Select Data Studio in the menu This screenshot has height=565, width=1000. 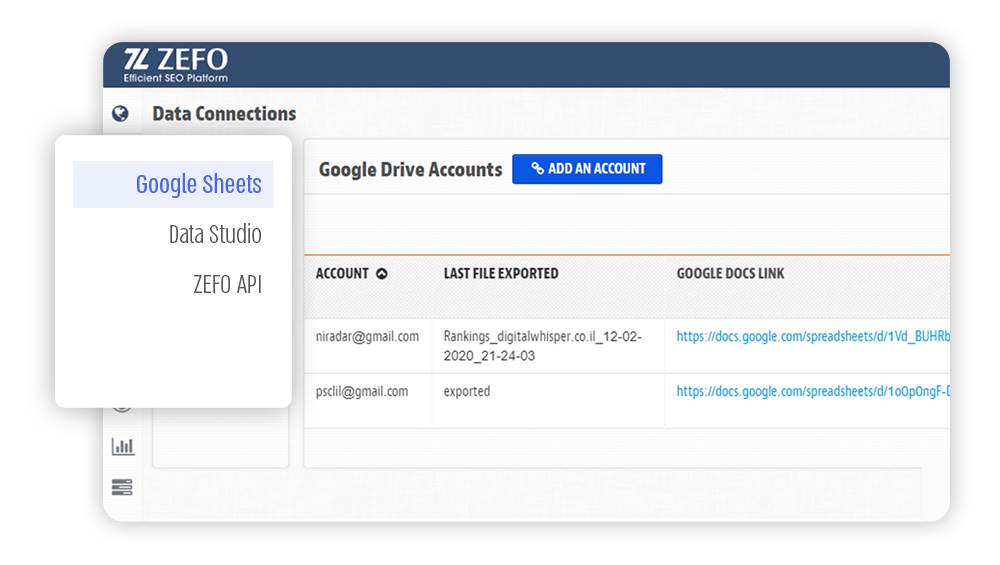point(215,234)
